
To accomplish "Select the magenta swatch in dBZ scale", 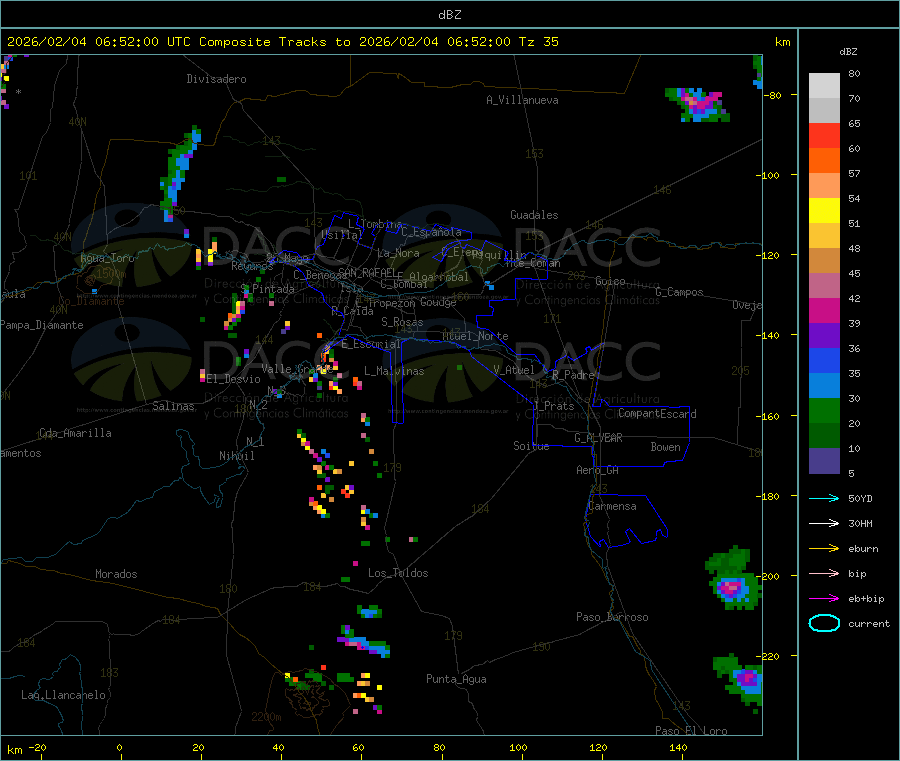I will tap(824, 310).
